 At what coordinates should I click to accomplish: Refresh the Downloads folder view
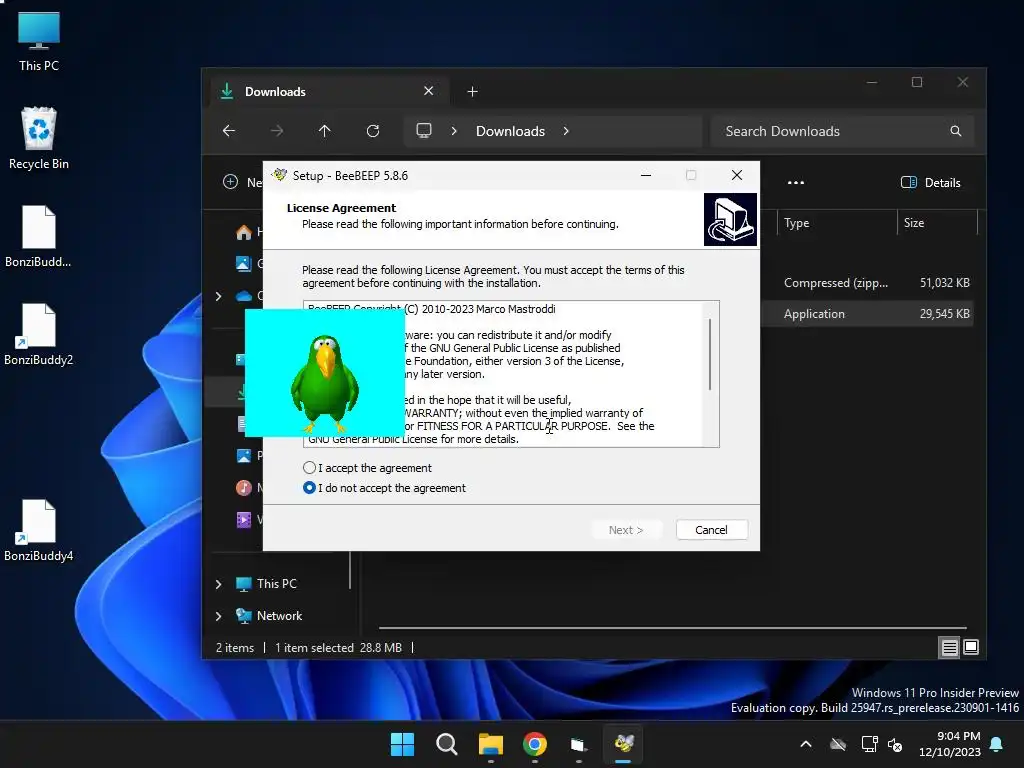[x=373, y=131]
